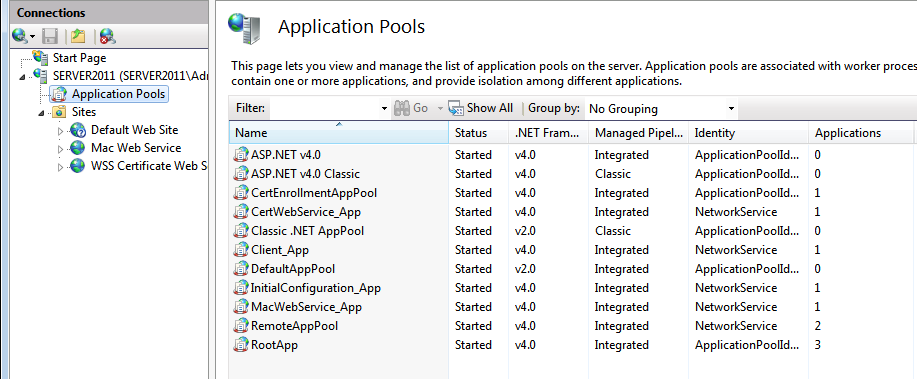Screen dimensions: 917x379
Task: Click the Classic .NET AppPool icon
Action: [241, 231]
